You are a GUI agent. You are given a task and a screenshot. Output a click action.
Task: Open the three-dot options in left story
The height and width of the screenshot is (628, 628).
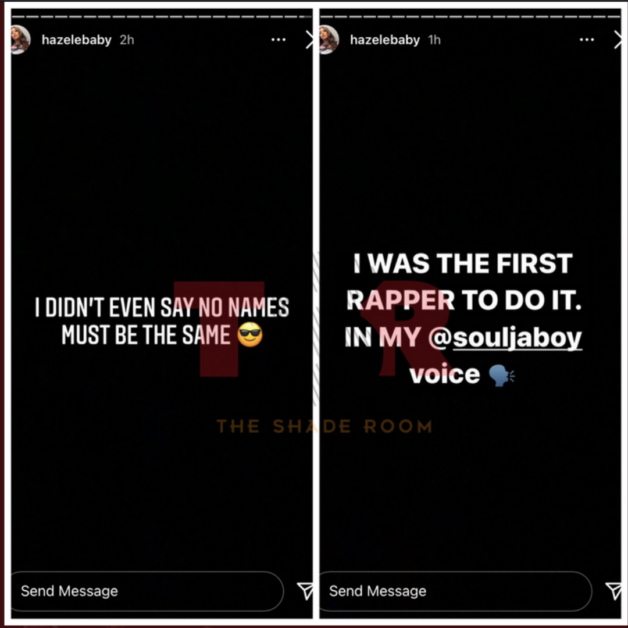pyautogui.click(x=278, y=40)
